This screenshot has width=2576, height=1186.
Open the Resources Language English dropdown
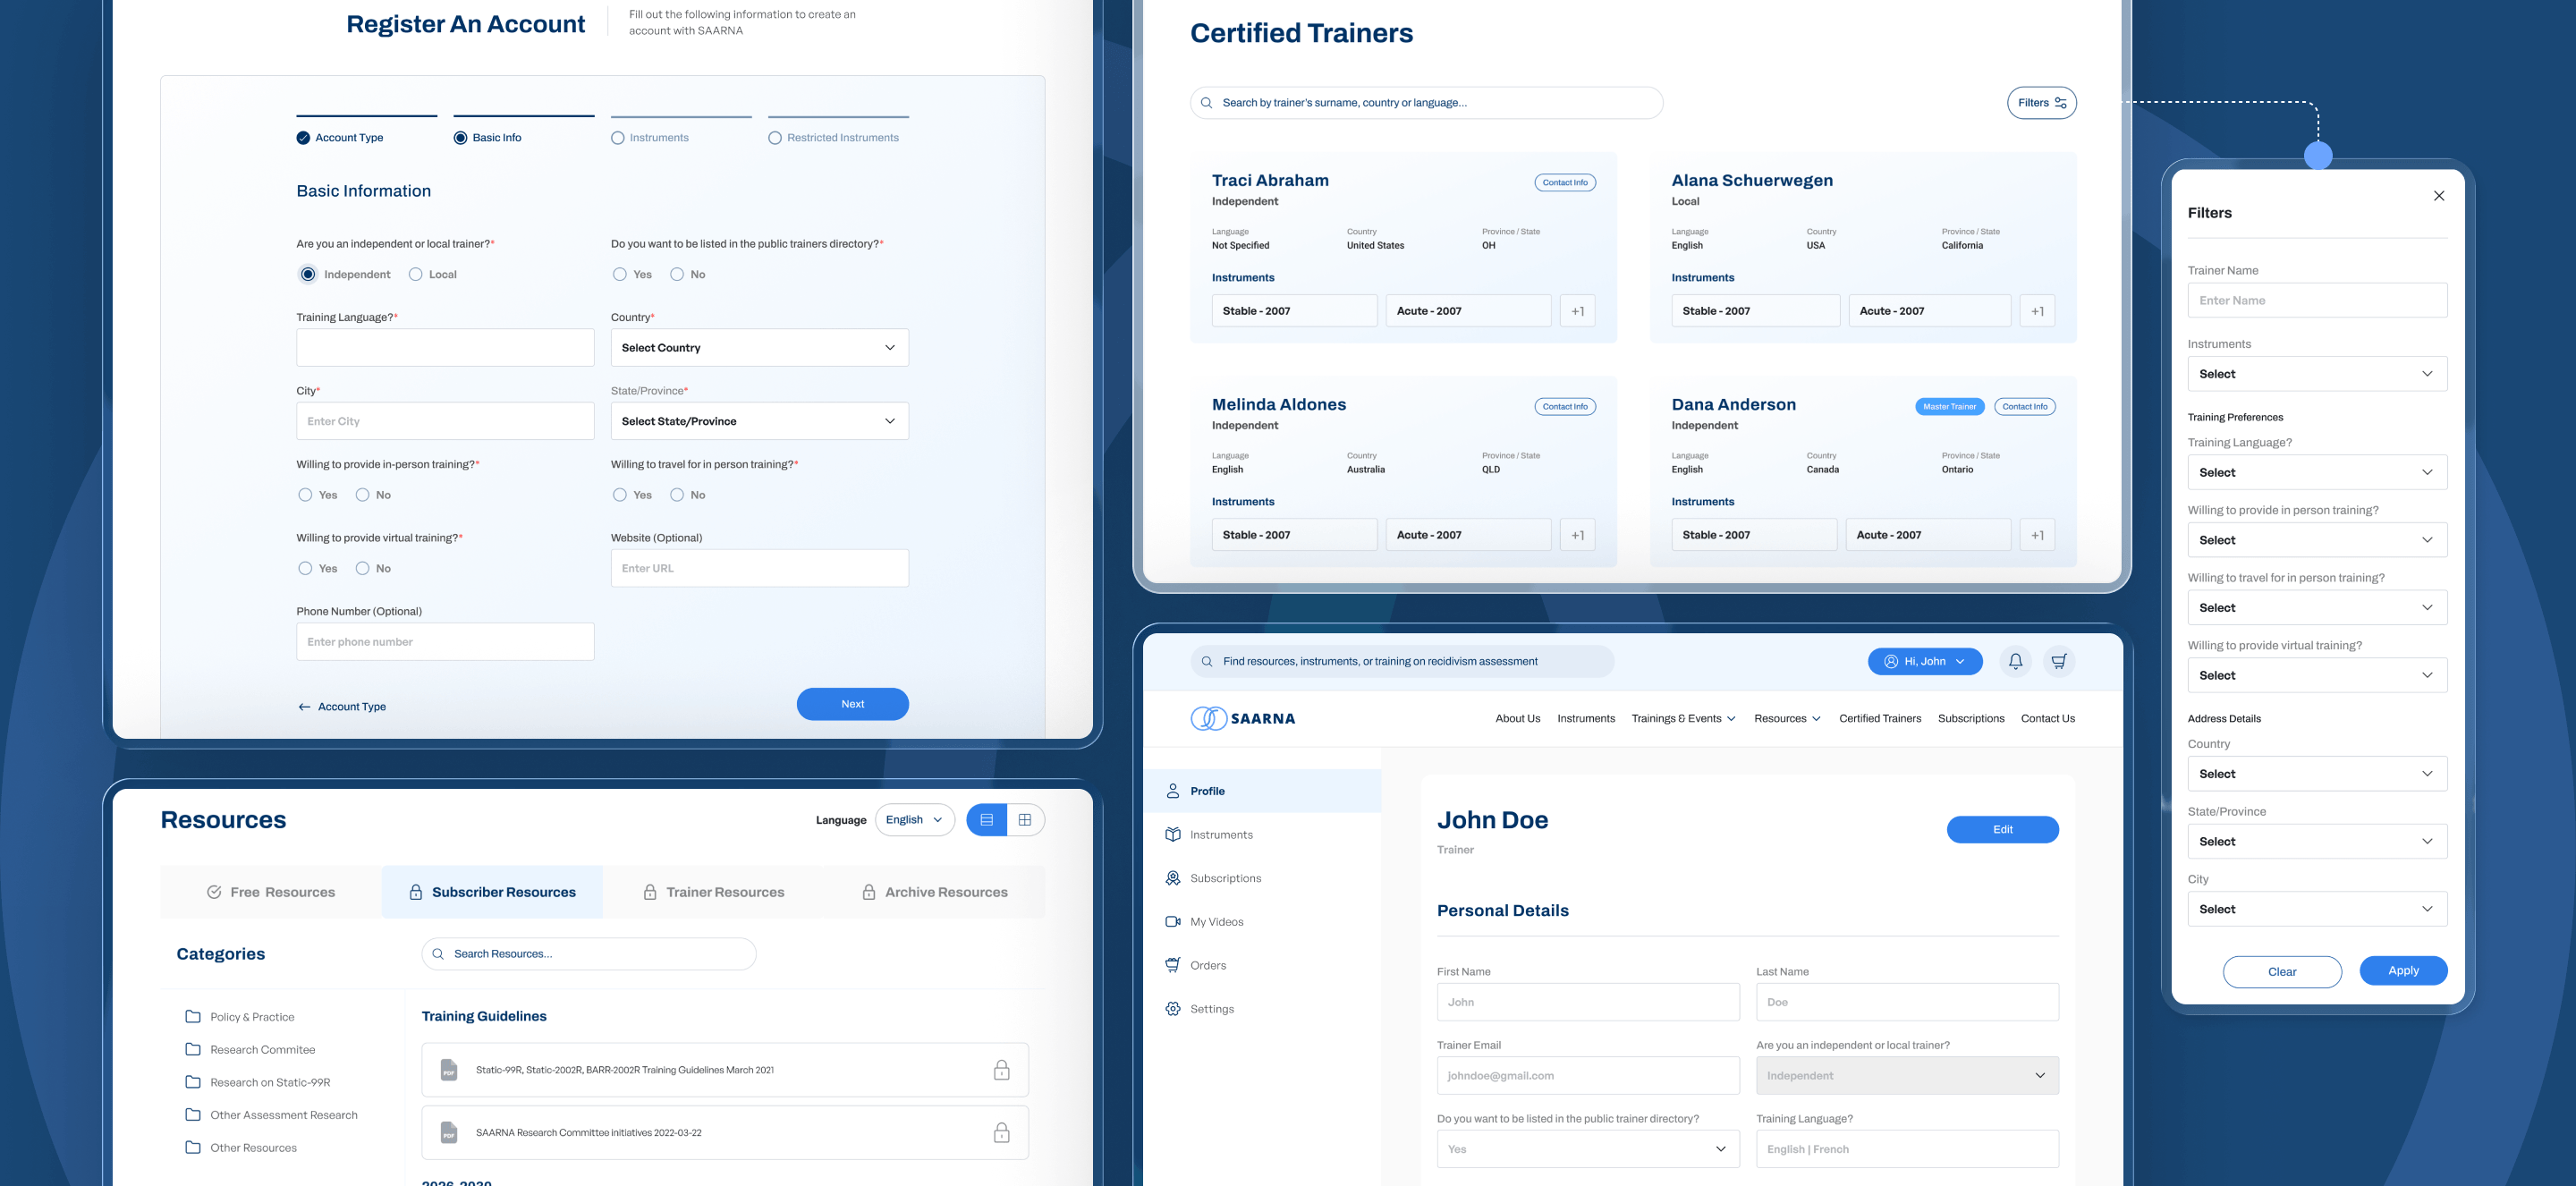[914, 820]
